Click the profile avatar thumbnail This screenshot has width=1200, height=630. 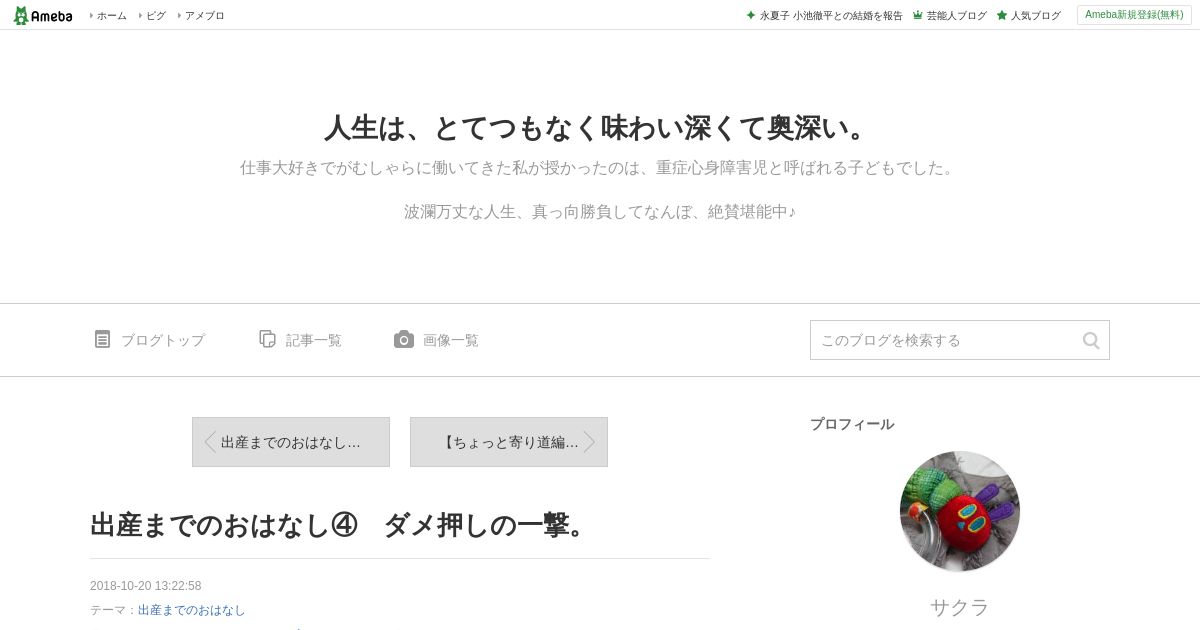pyautogui.click(x=960, y=511)
